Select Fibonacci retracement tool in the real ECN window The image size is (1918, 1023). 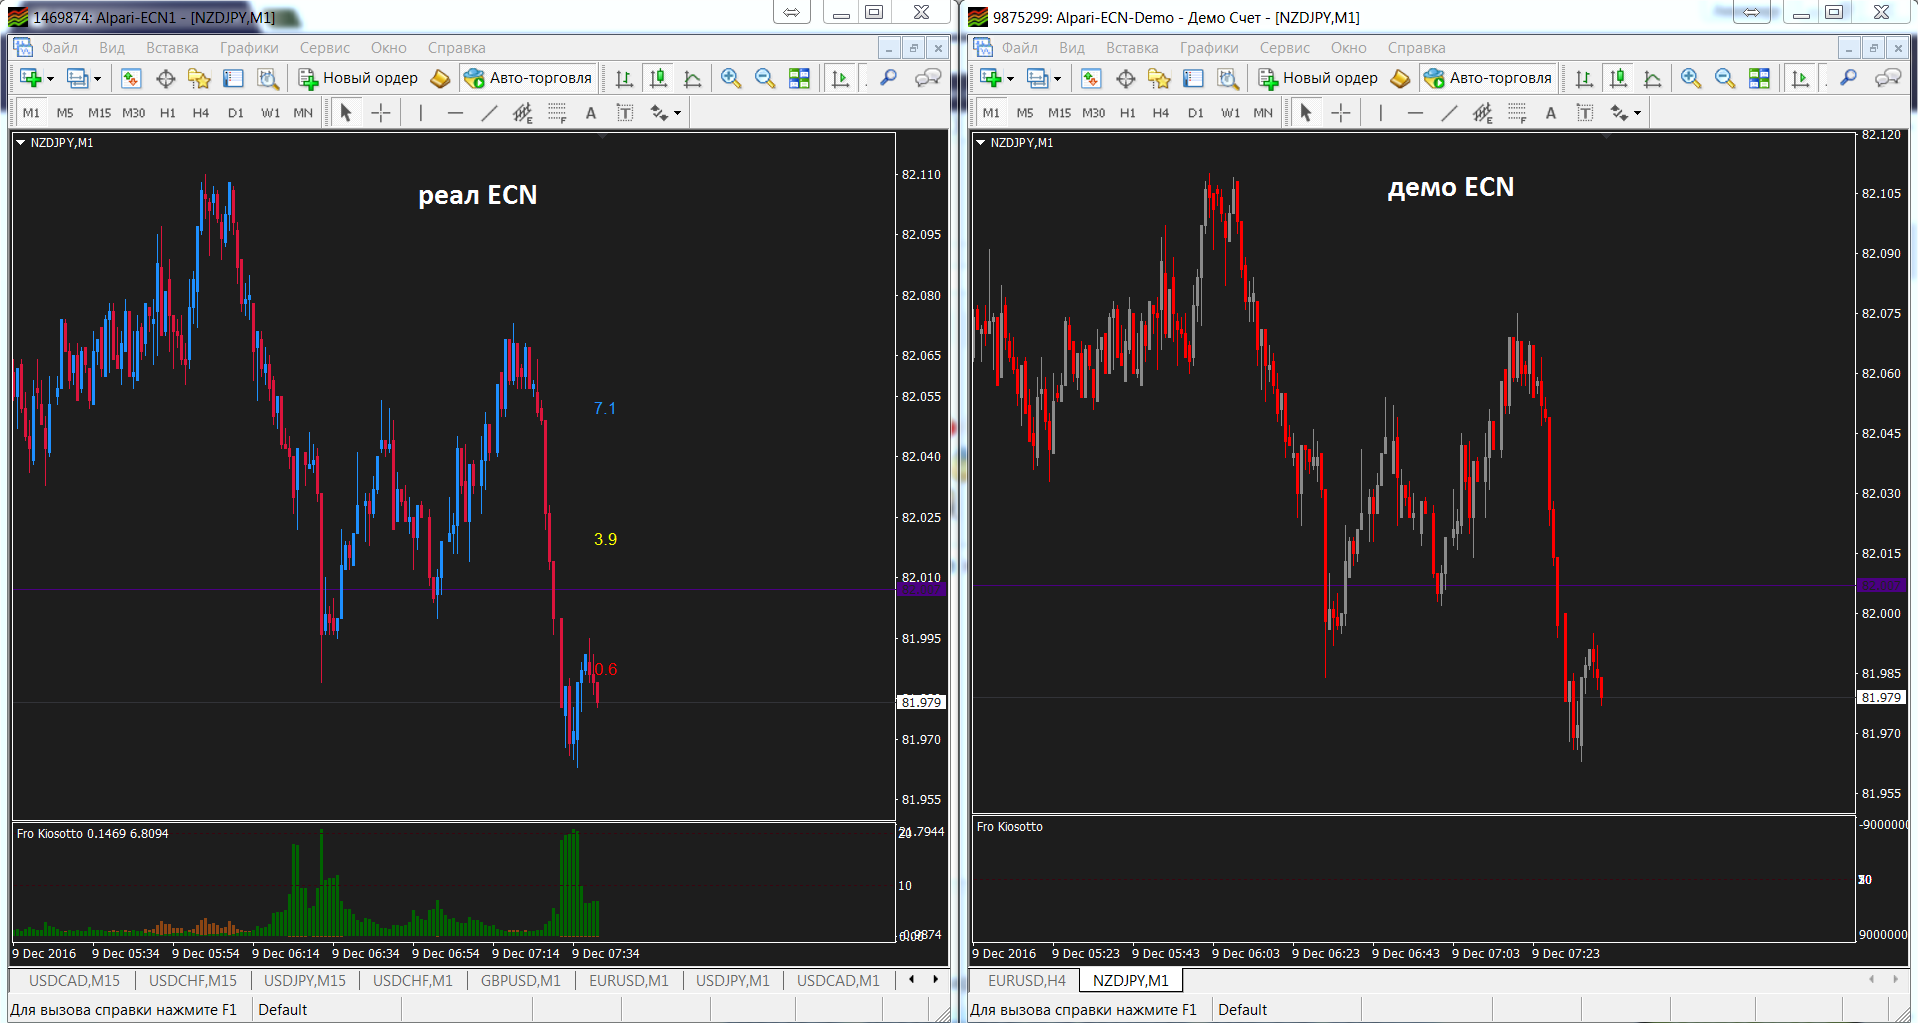(557, 113)
